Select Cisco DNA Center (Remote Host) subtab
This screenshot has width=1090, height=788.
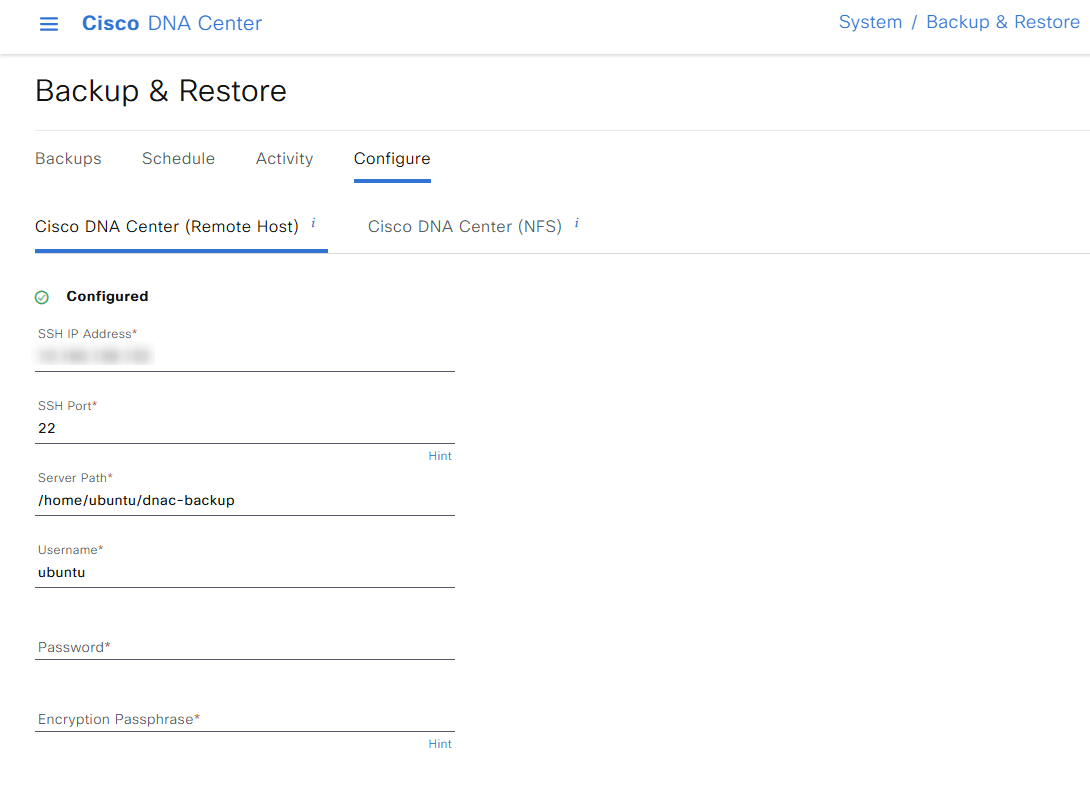click(167, 227)
